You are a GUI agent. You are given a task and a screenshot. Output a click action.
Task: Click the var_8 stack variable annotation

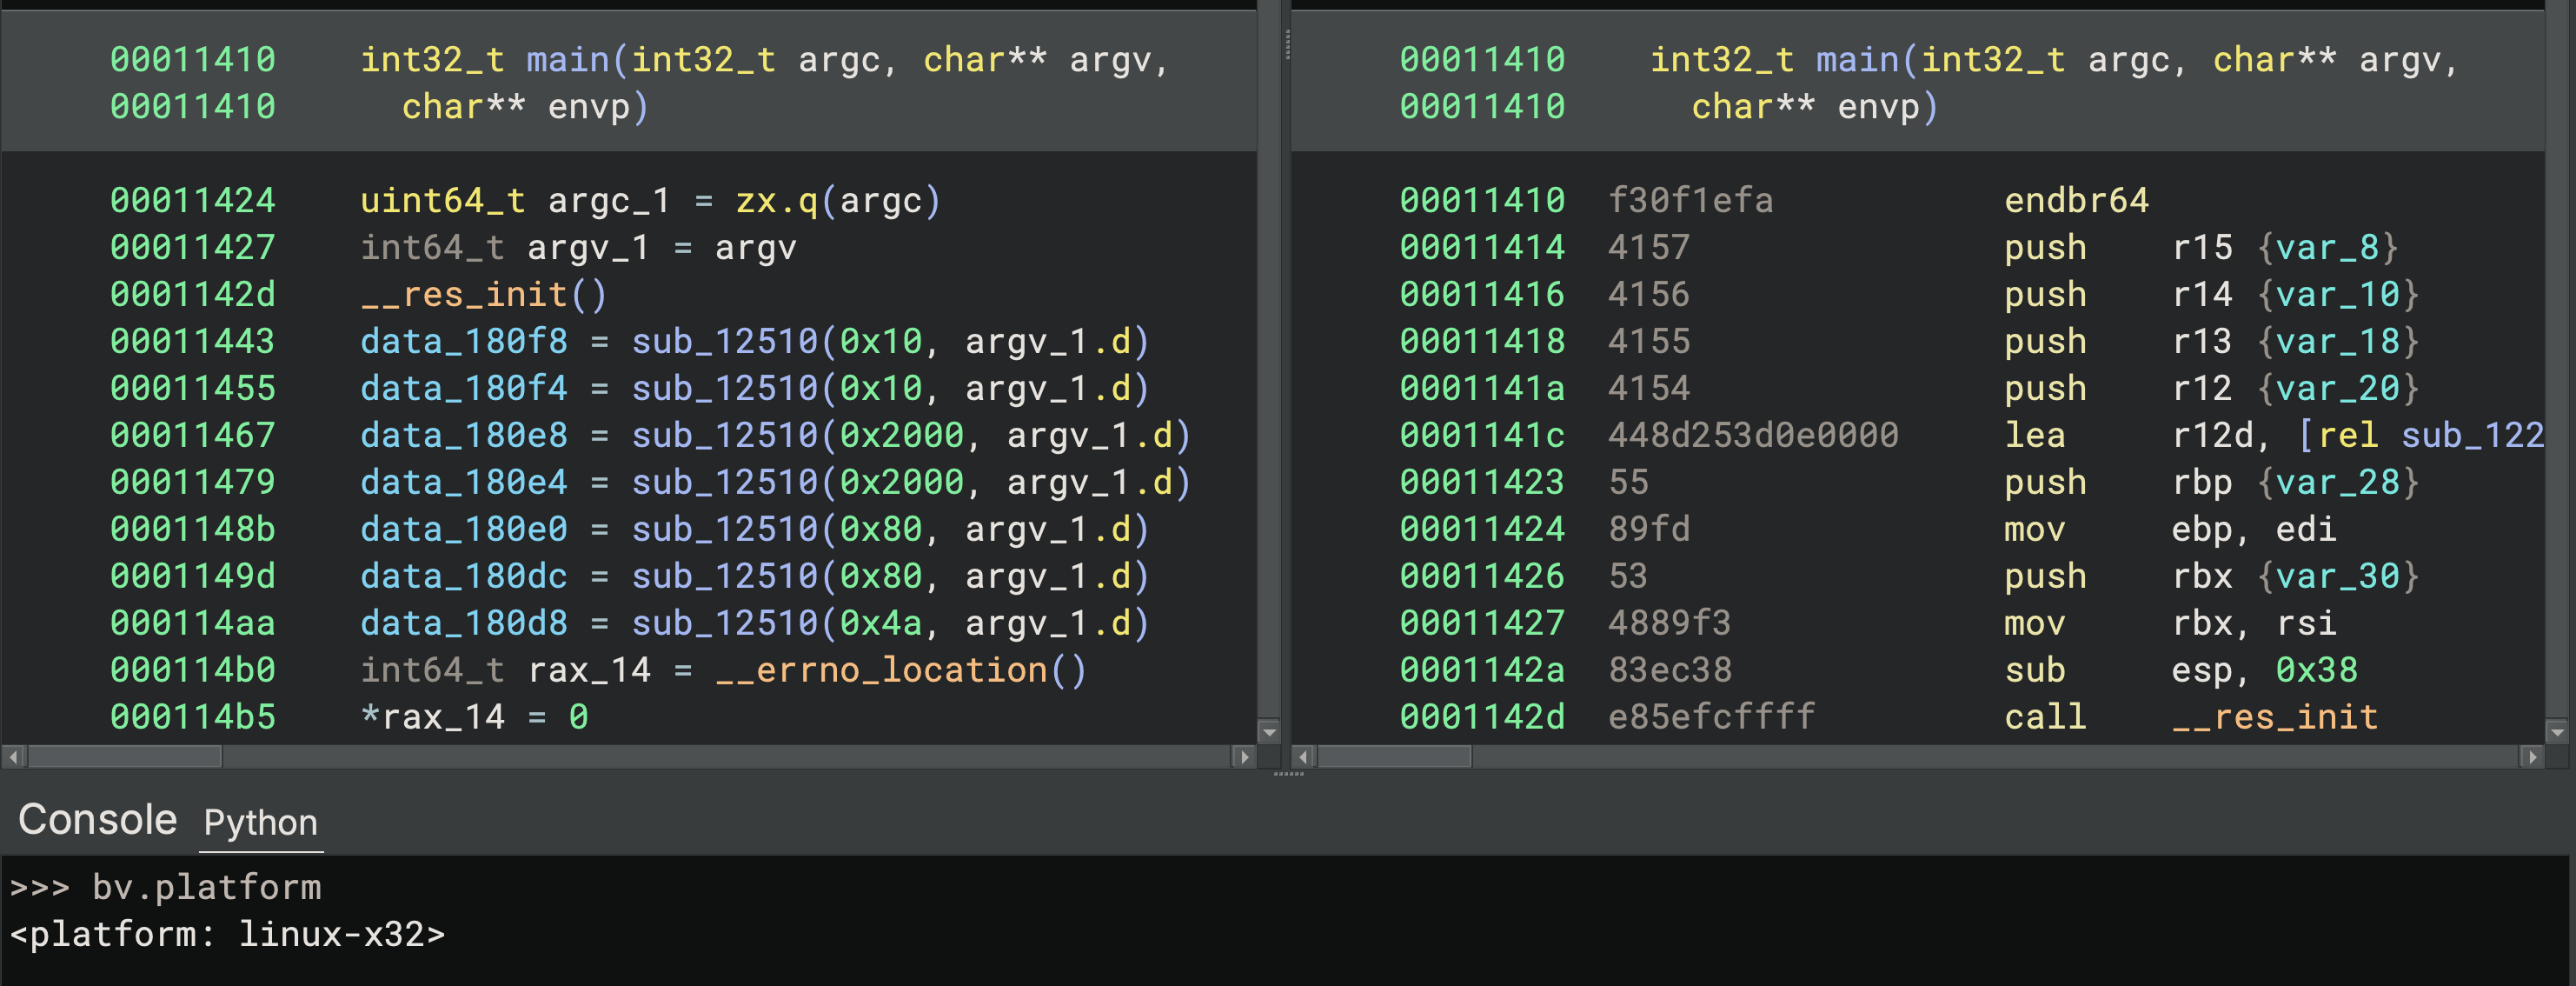[x=2331, y=247]
